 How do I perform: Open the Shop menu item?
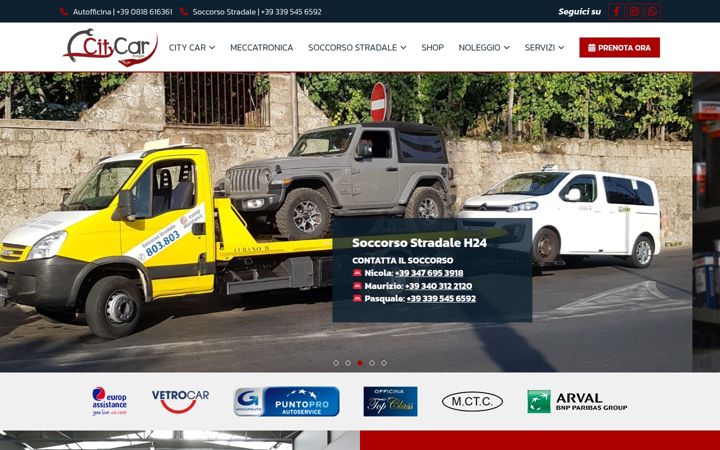433,47
